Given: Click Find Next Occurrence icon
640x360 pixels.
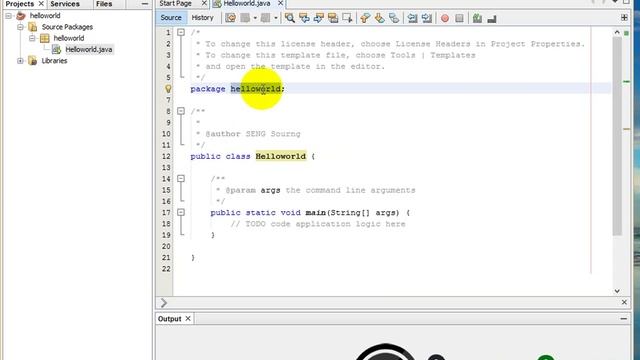Looking at the screenshot, I should coord(318,18).
